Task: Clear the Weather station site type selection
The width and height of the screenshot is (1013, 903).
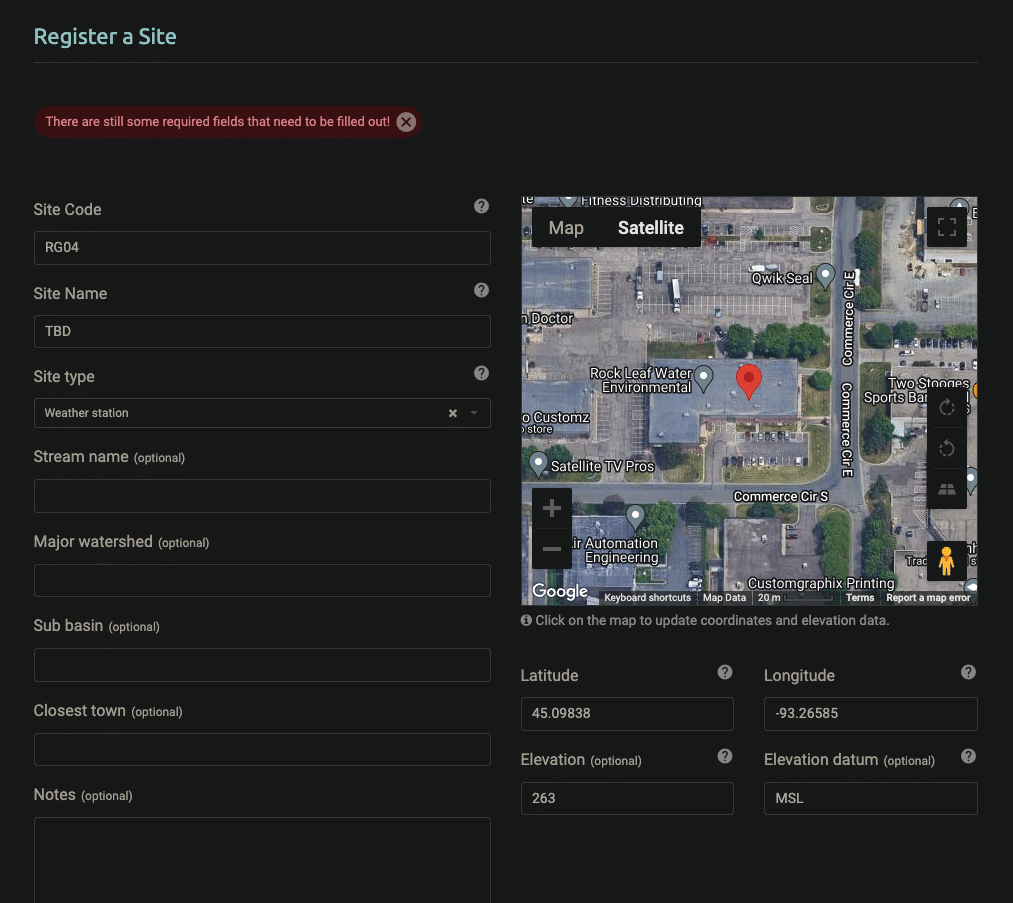Action: pos(452,413)
